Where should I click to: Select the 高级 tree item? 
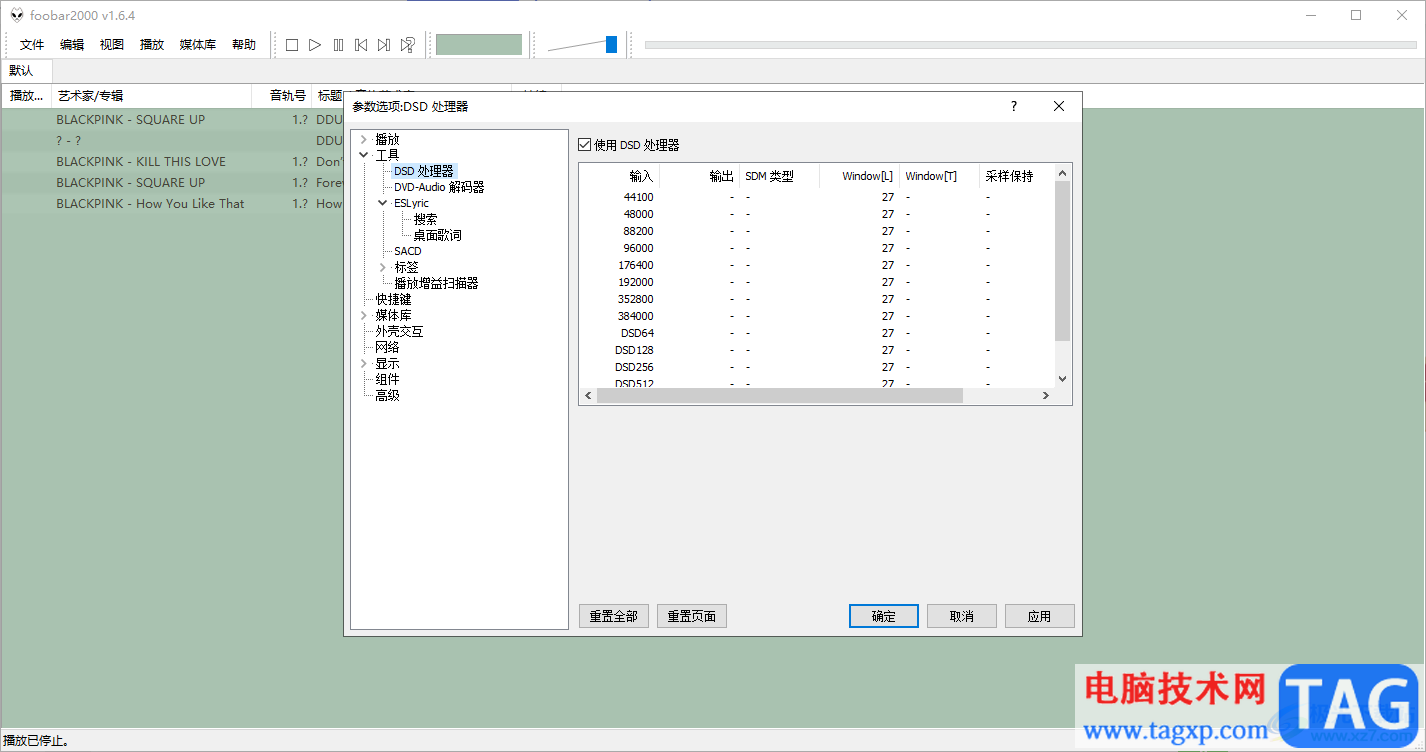(387, 395)
